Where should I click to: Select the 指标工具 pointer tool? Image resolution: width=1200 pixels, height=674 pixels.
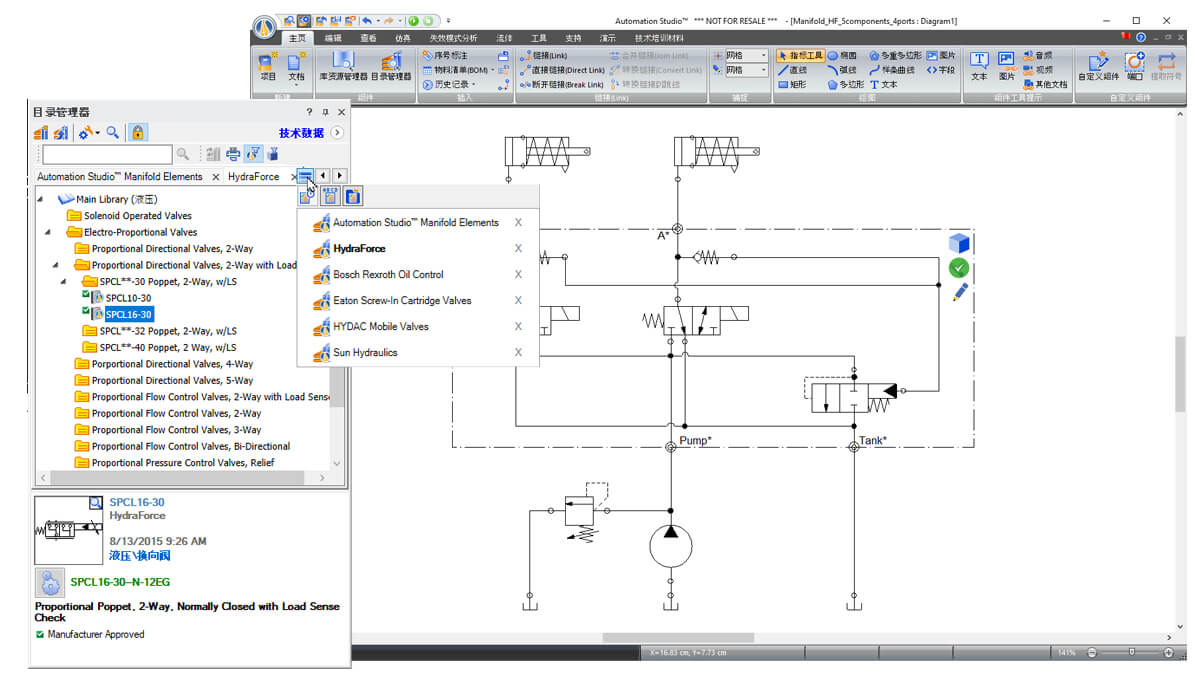(800, 56)
